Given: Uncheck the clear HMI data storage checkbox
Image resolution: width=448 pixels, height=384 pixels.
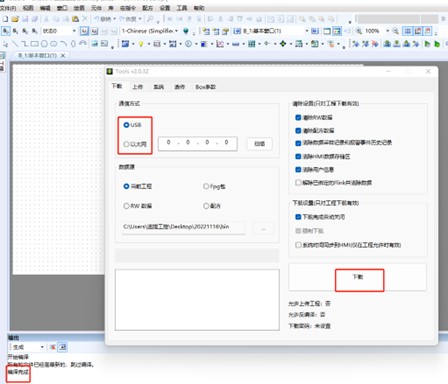Looking at the screenshot, I should tap(298, 156).
